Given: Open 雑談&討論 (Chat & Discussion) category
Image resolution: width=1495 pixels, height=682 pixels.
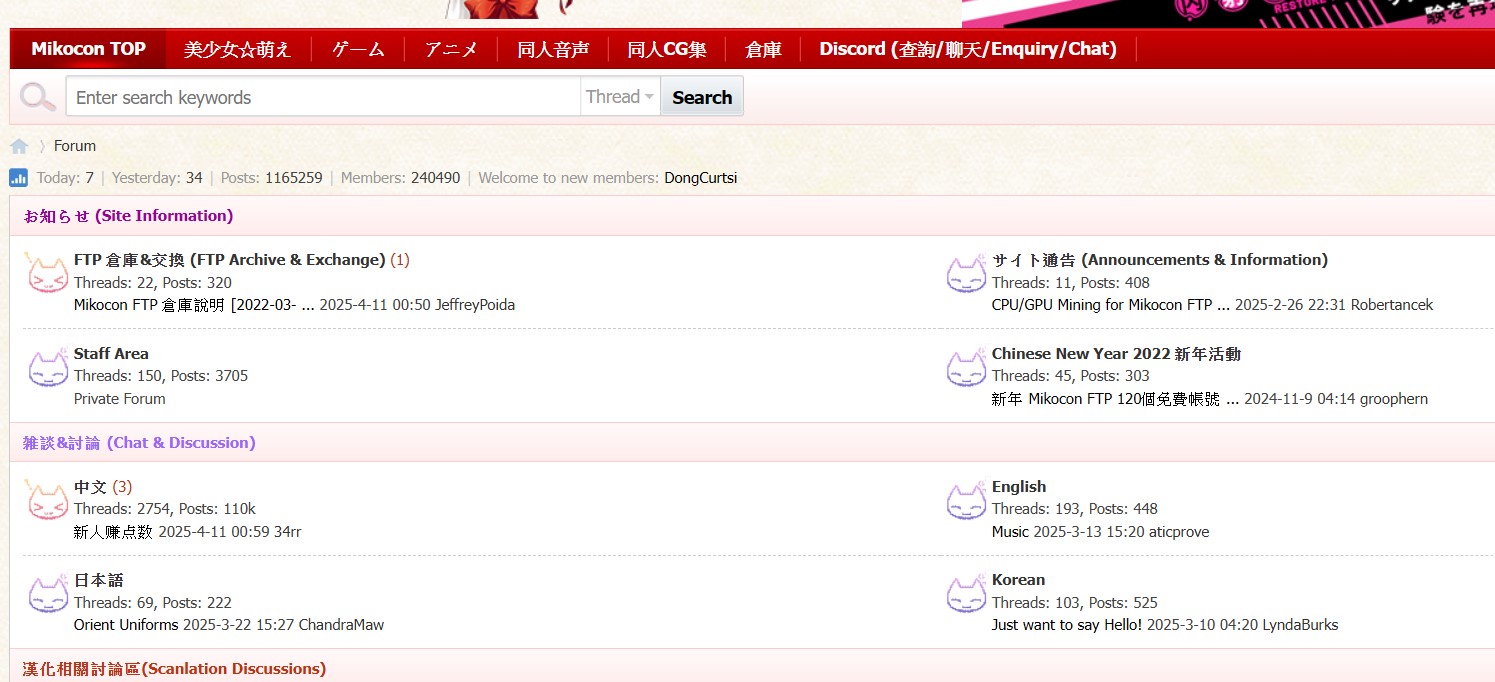Looking at the screenshot, I should point(139,443).
